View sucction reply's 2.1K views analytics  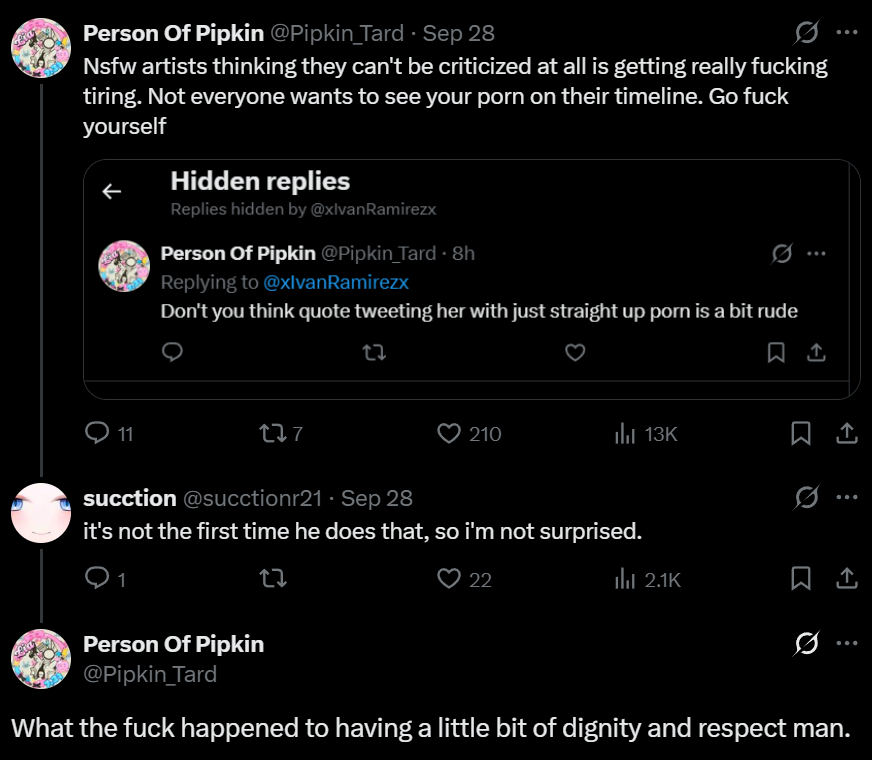pos(625,579)
